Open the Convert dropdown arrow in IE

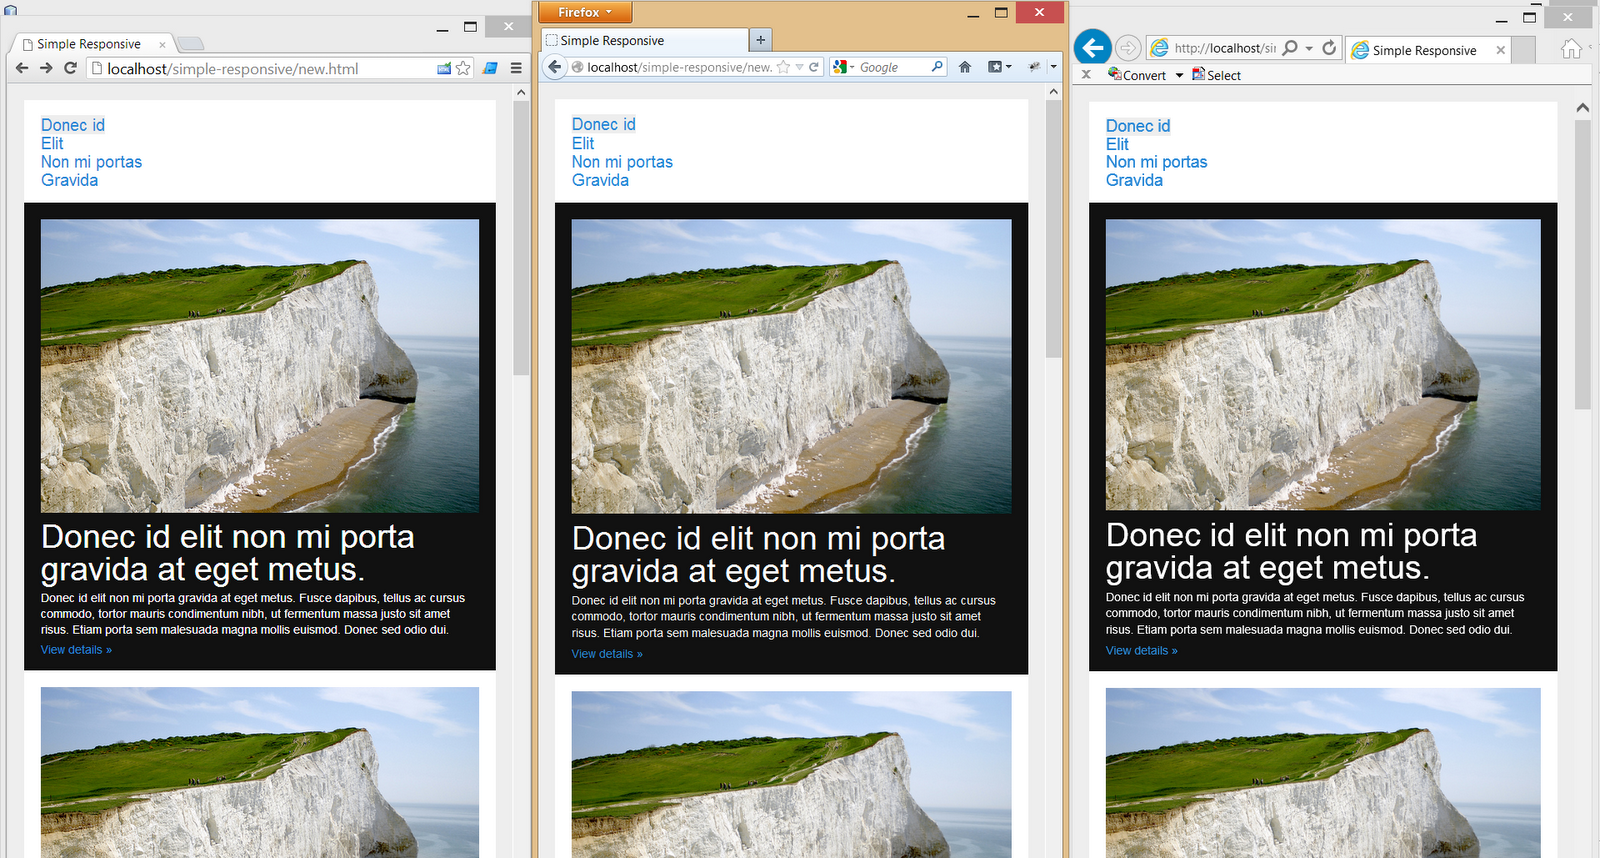[1179, 75]
